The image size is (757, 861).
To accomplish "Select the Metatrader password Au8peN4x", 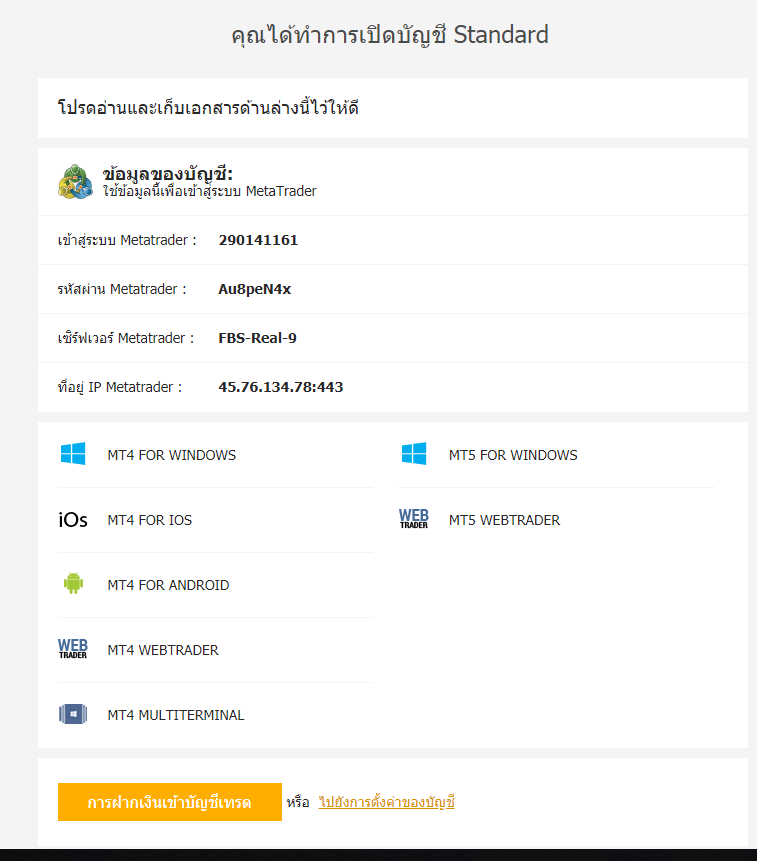I will [255, 289].
